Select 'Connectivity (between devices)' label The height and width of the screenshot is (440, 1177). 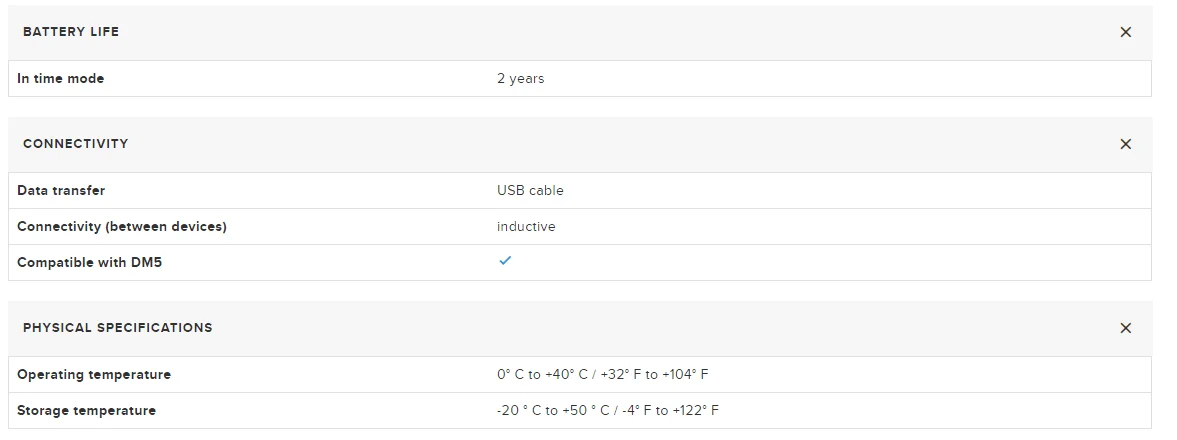(122, 226)
